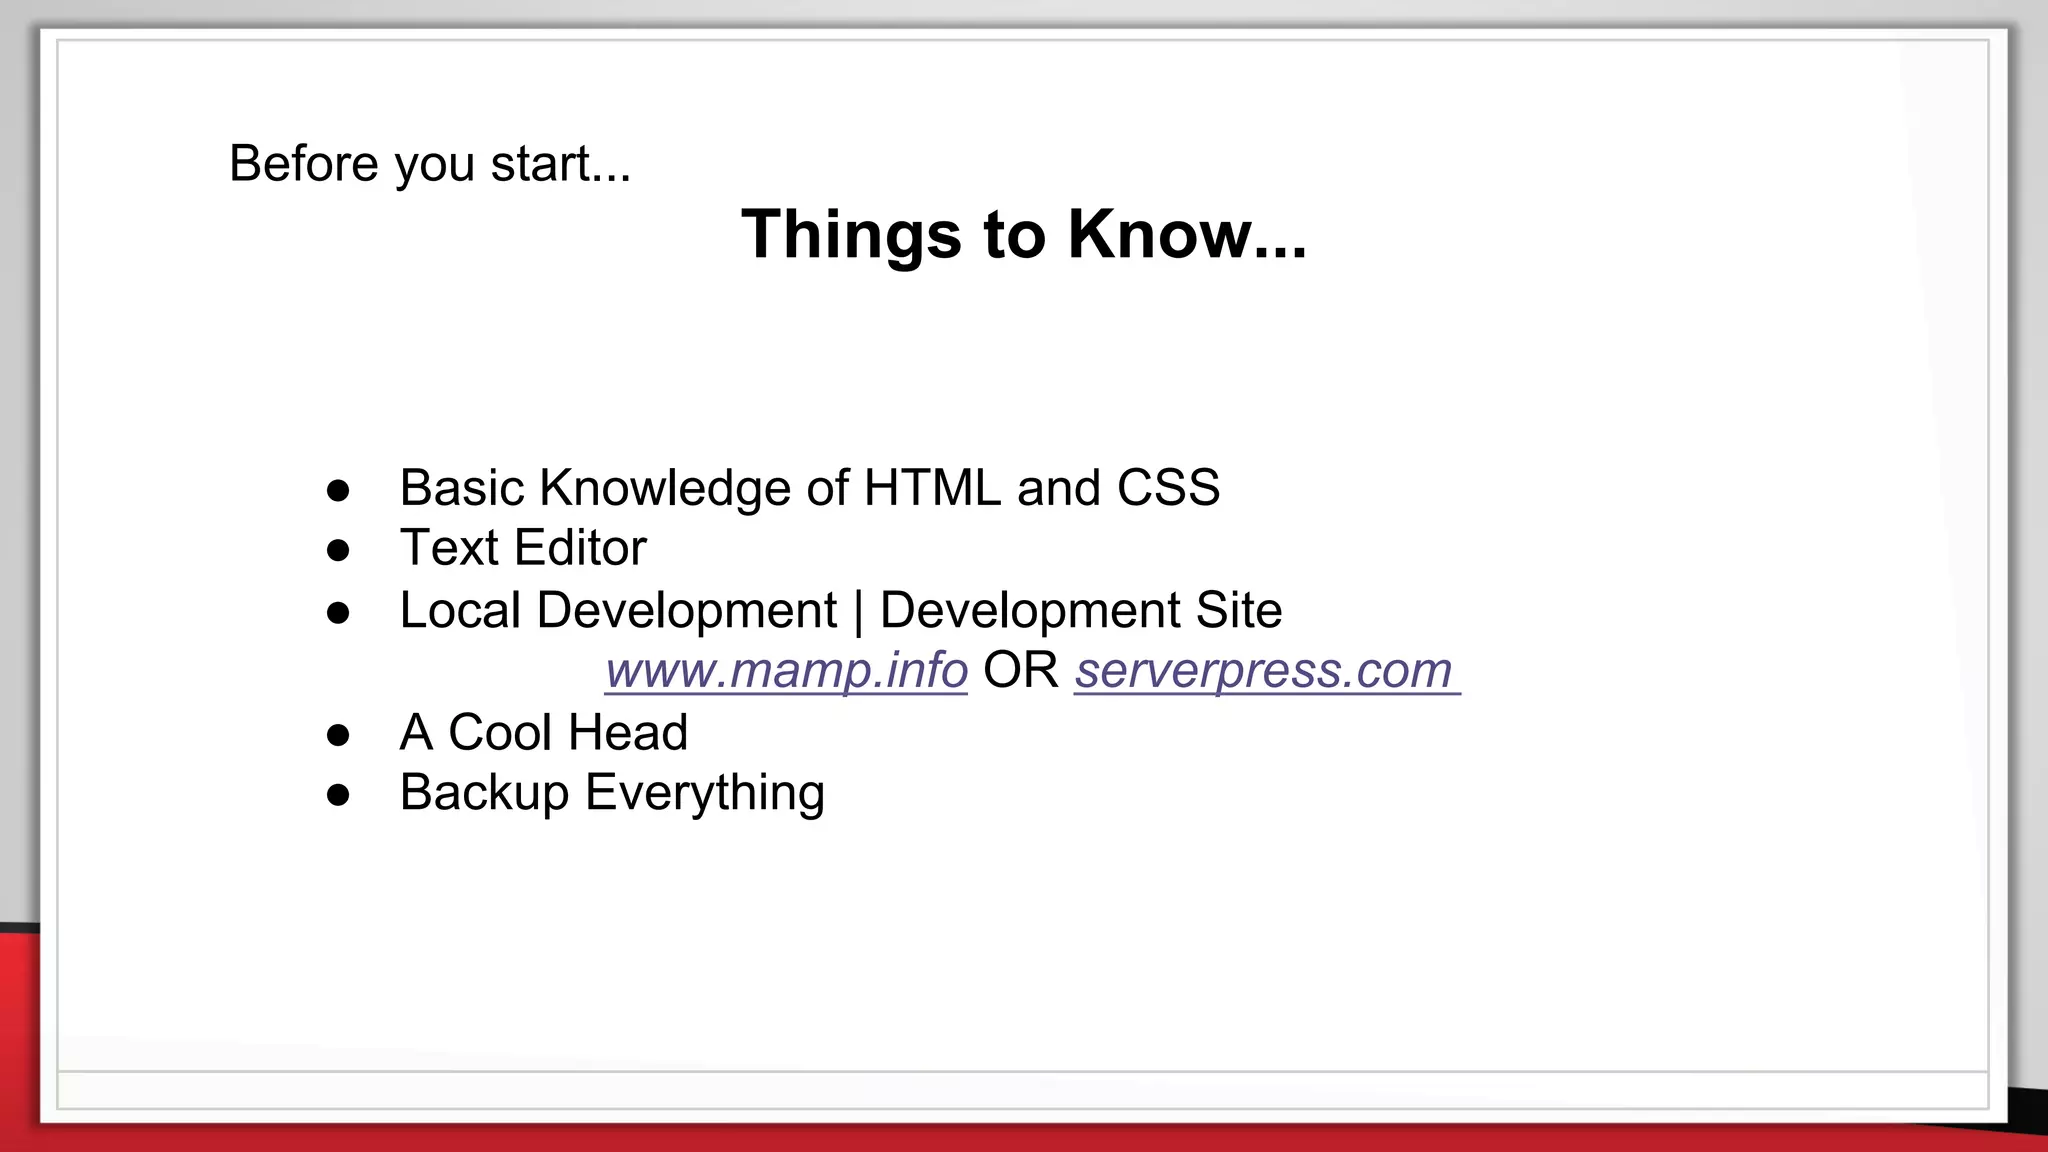This screenshot has height=1152, width=2048.
Task: Click the 'OR' text between the links
Action: coord(1021,670)
